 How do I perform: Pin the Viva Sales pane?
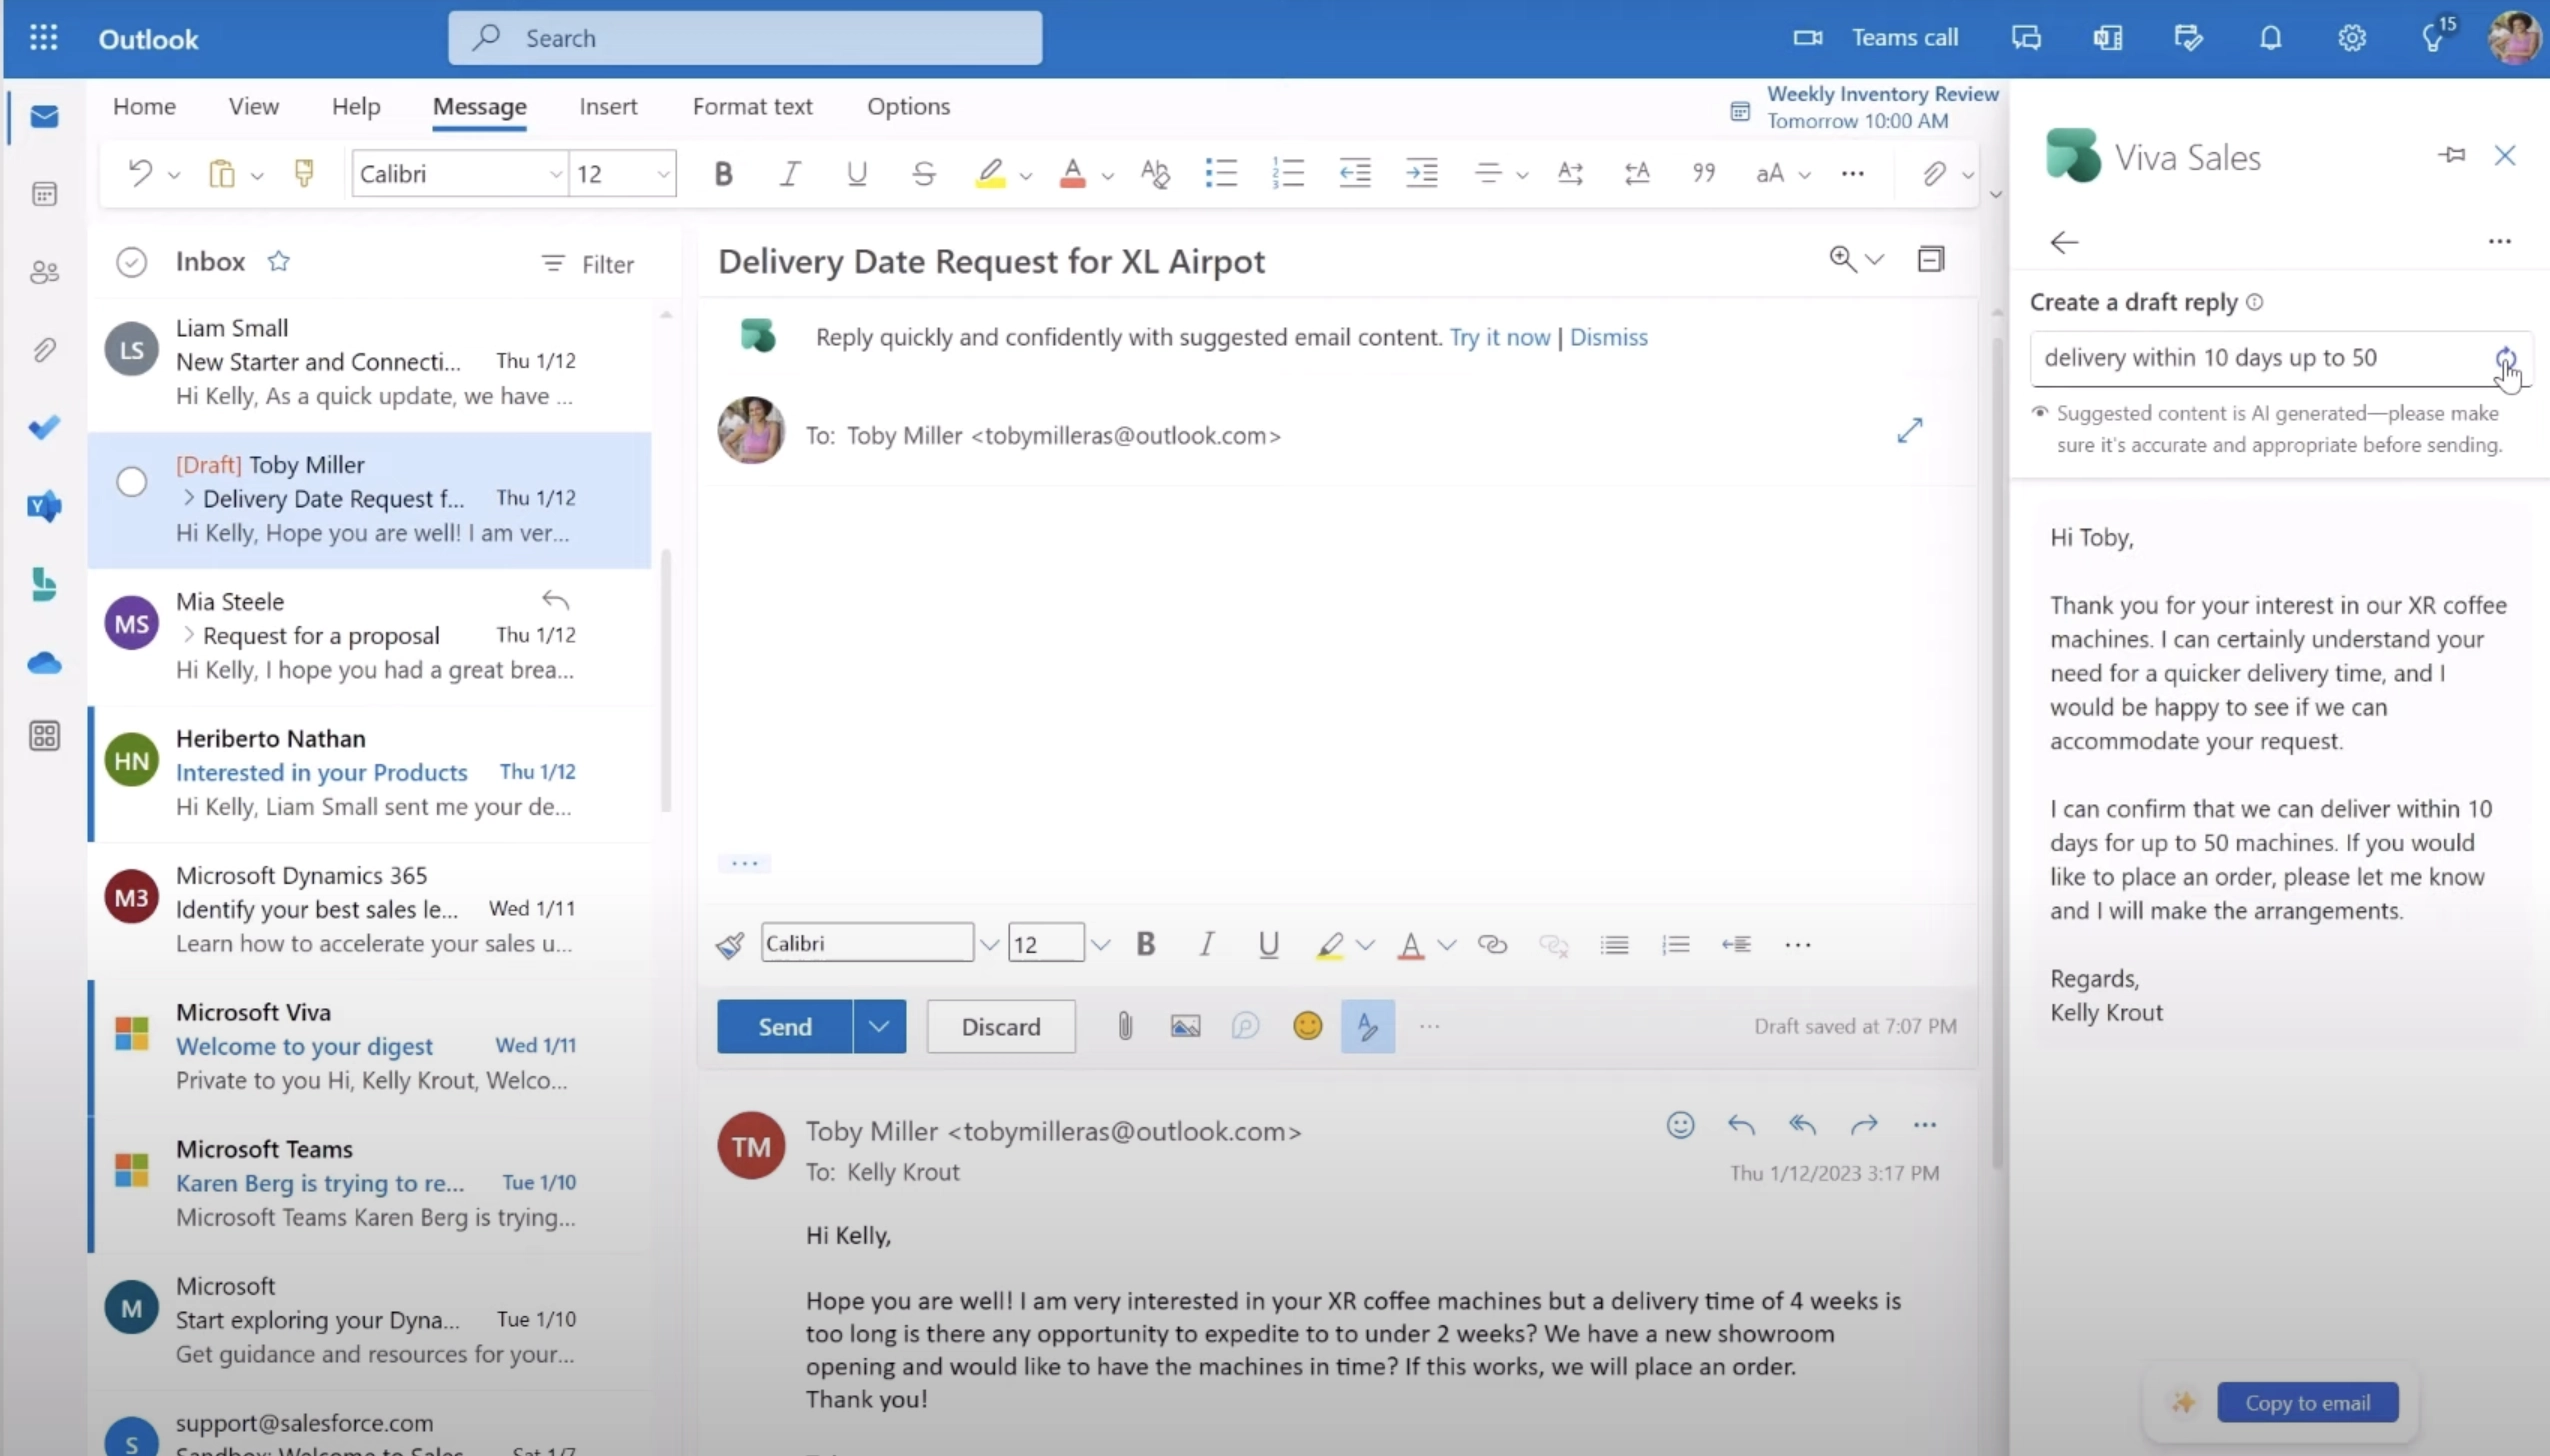(x=2451, y=155)
